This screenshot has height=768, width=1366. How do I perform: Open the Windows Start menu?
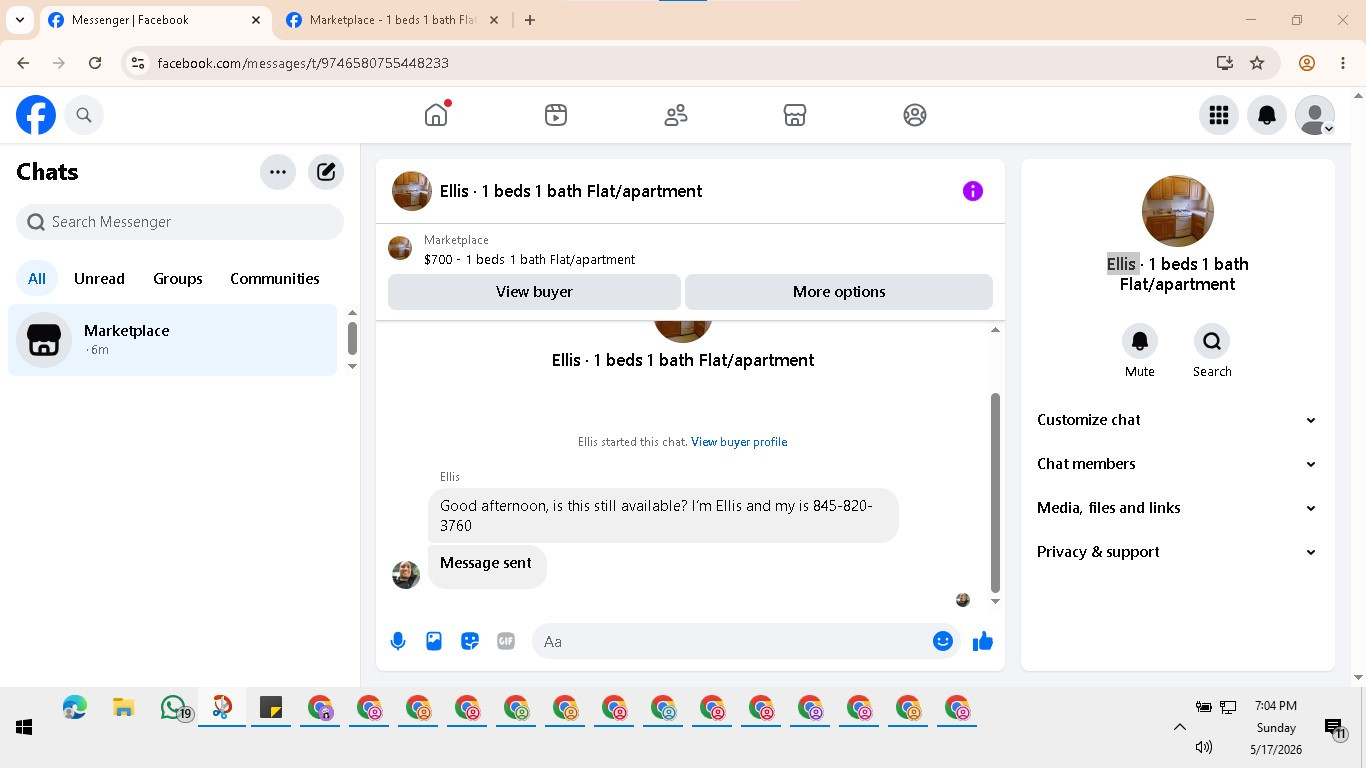(x=24, y=727)
